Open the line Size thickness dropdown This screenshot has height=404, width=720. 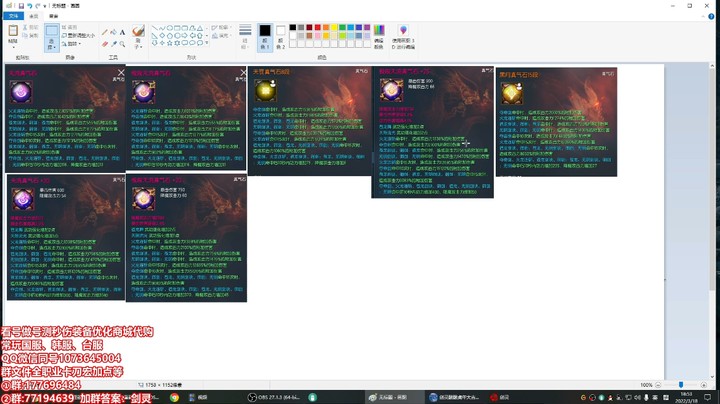[x=245, y=37]
